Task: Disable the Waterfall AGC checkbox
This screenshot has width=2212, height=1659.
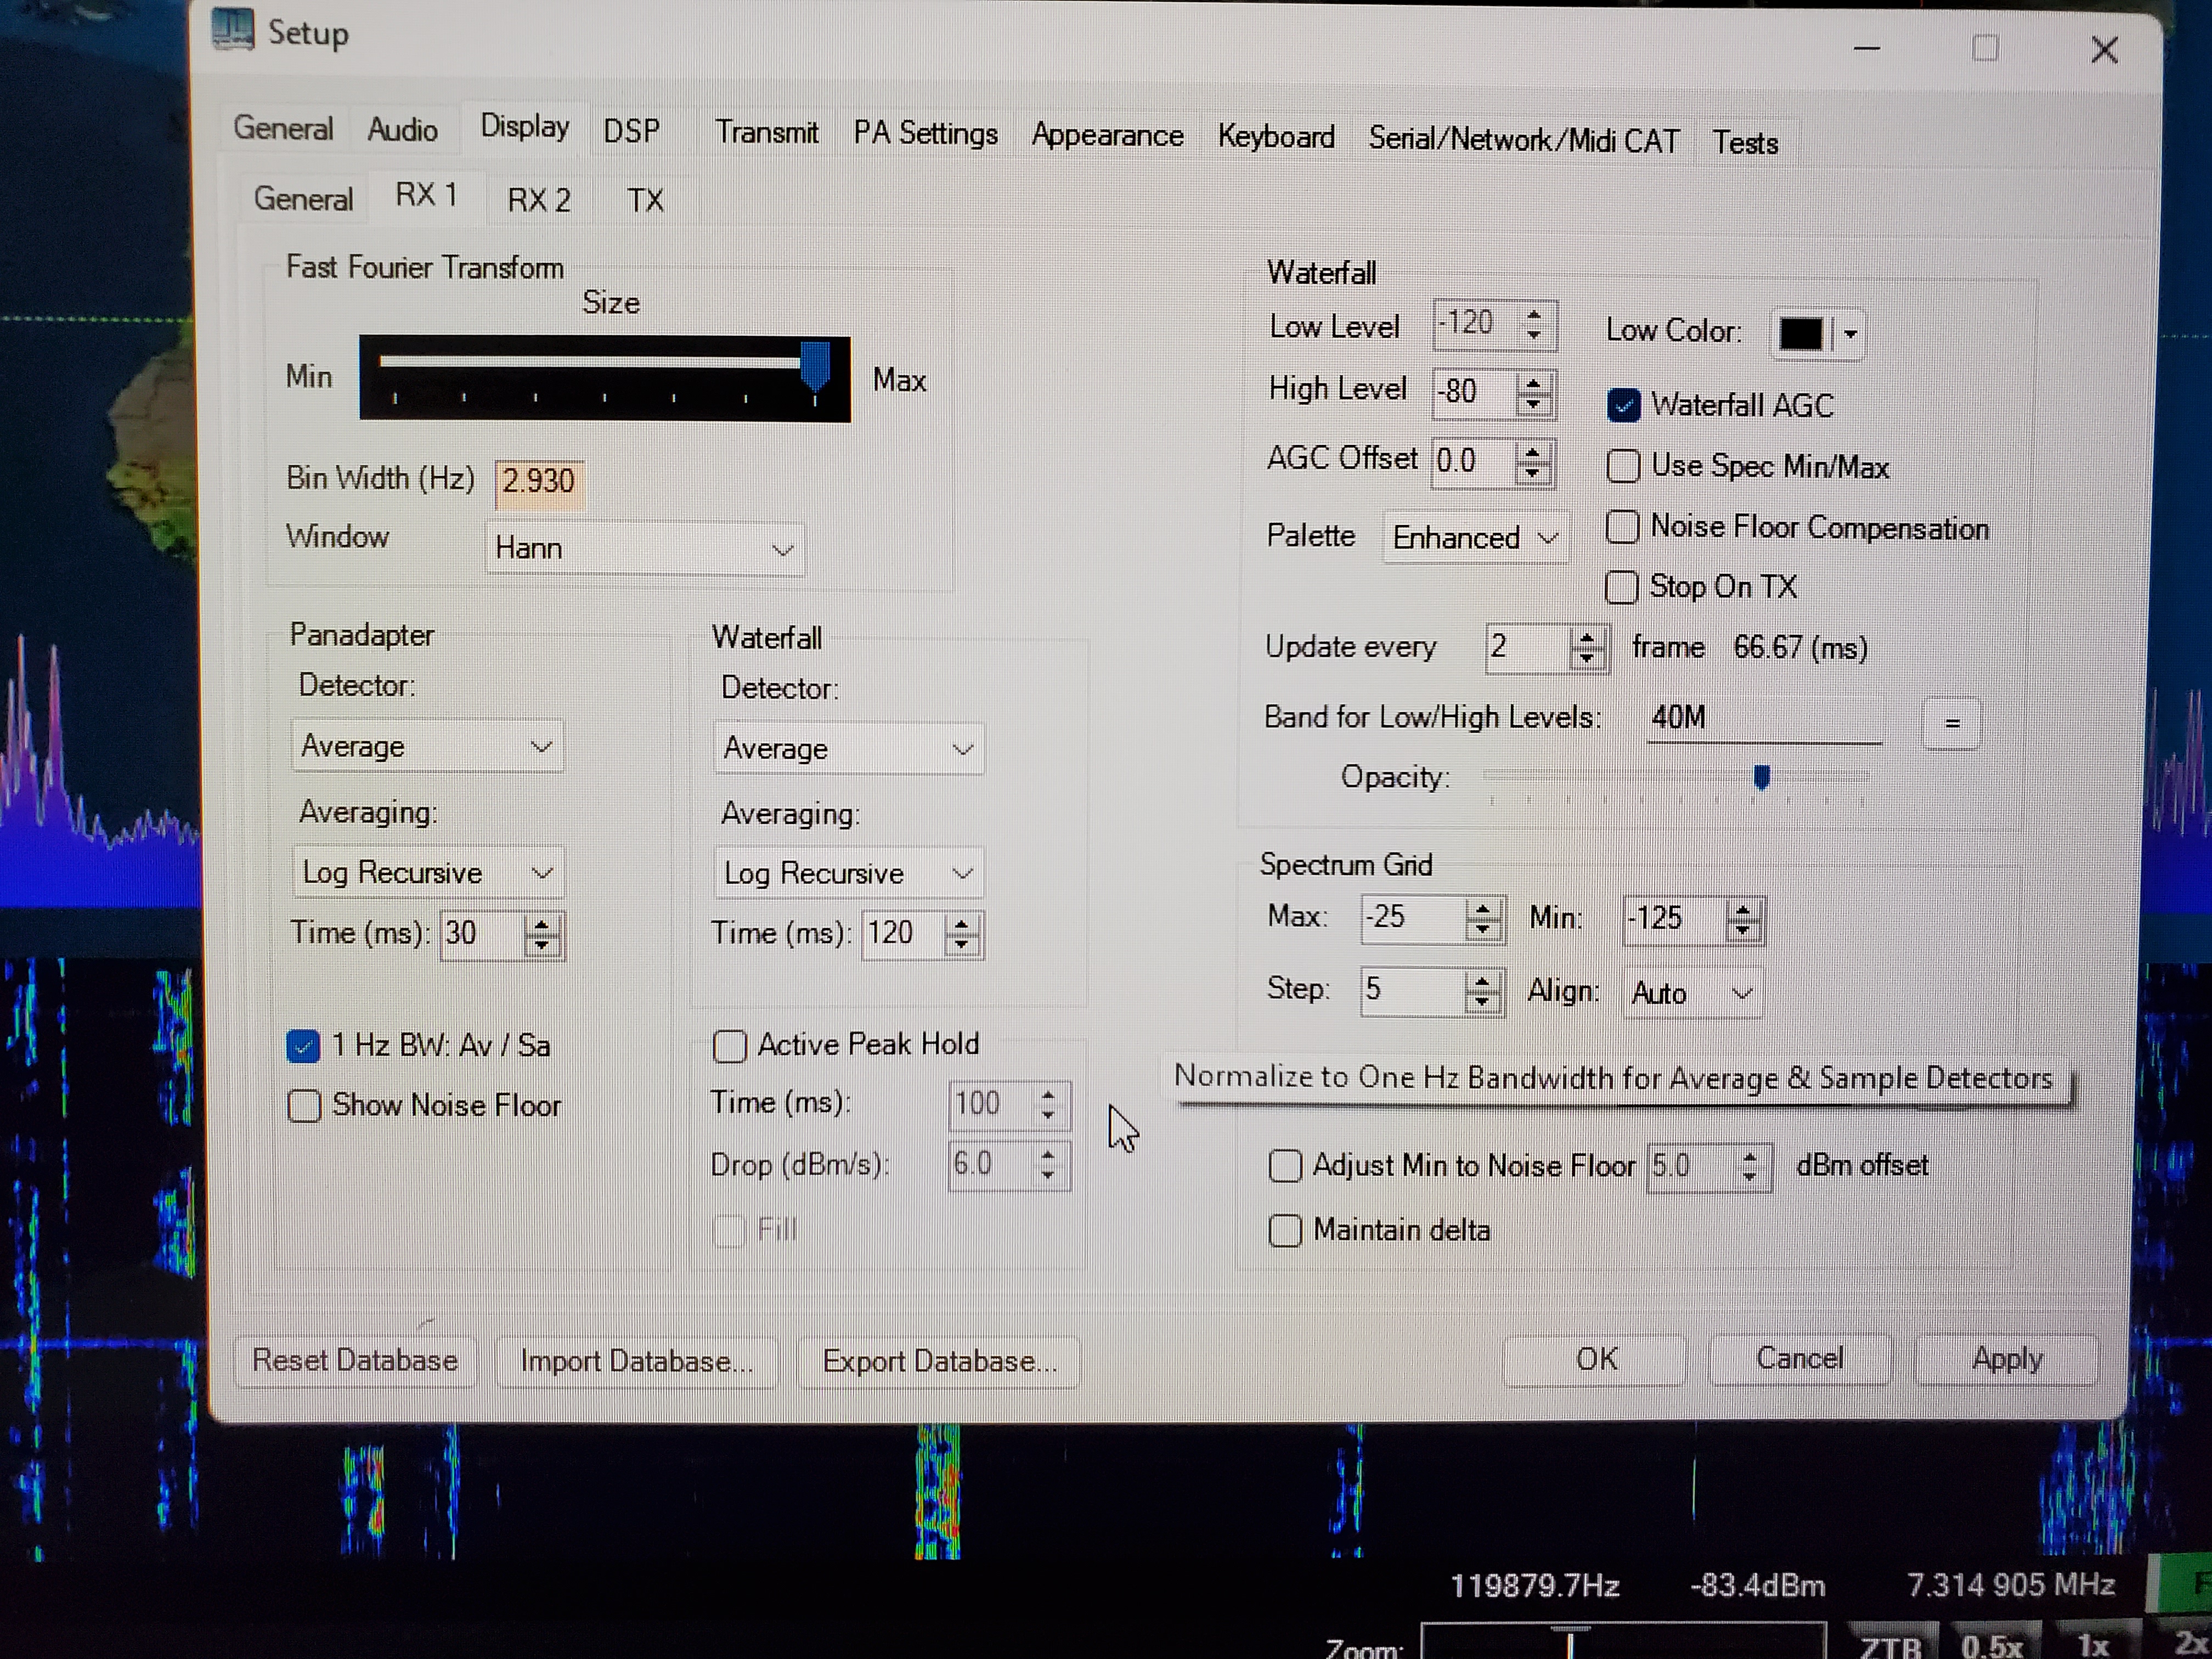Action: [x=1623, y=406]
